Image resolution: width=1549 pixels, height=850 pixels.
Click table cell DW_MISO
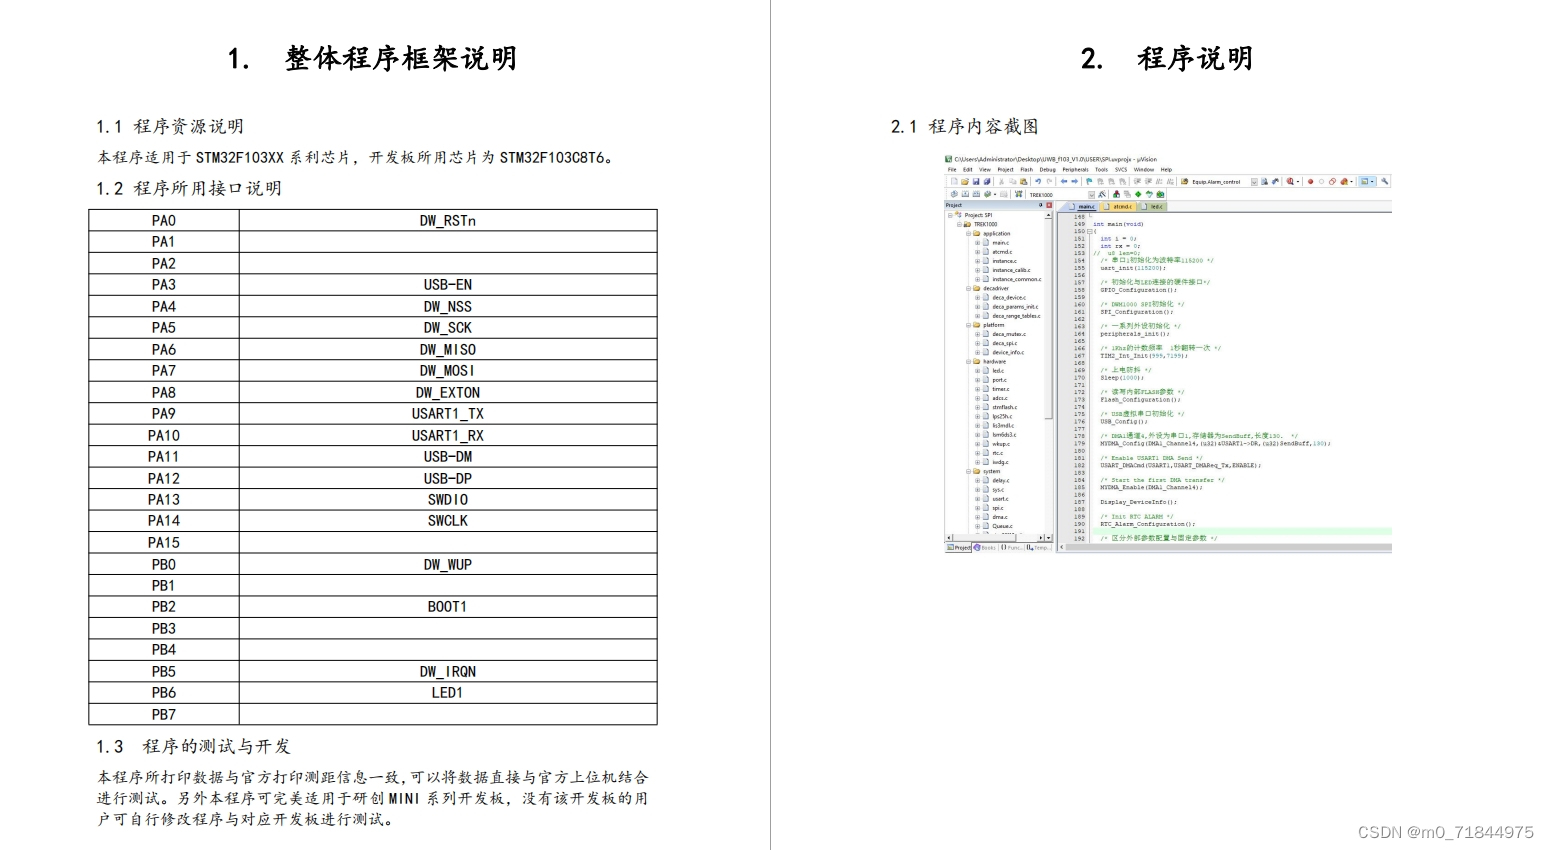[448, 349]
